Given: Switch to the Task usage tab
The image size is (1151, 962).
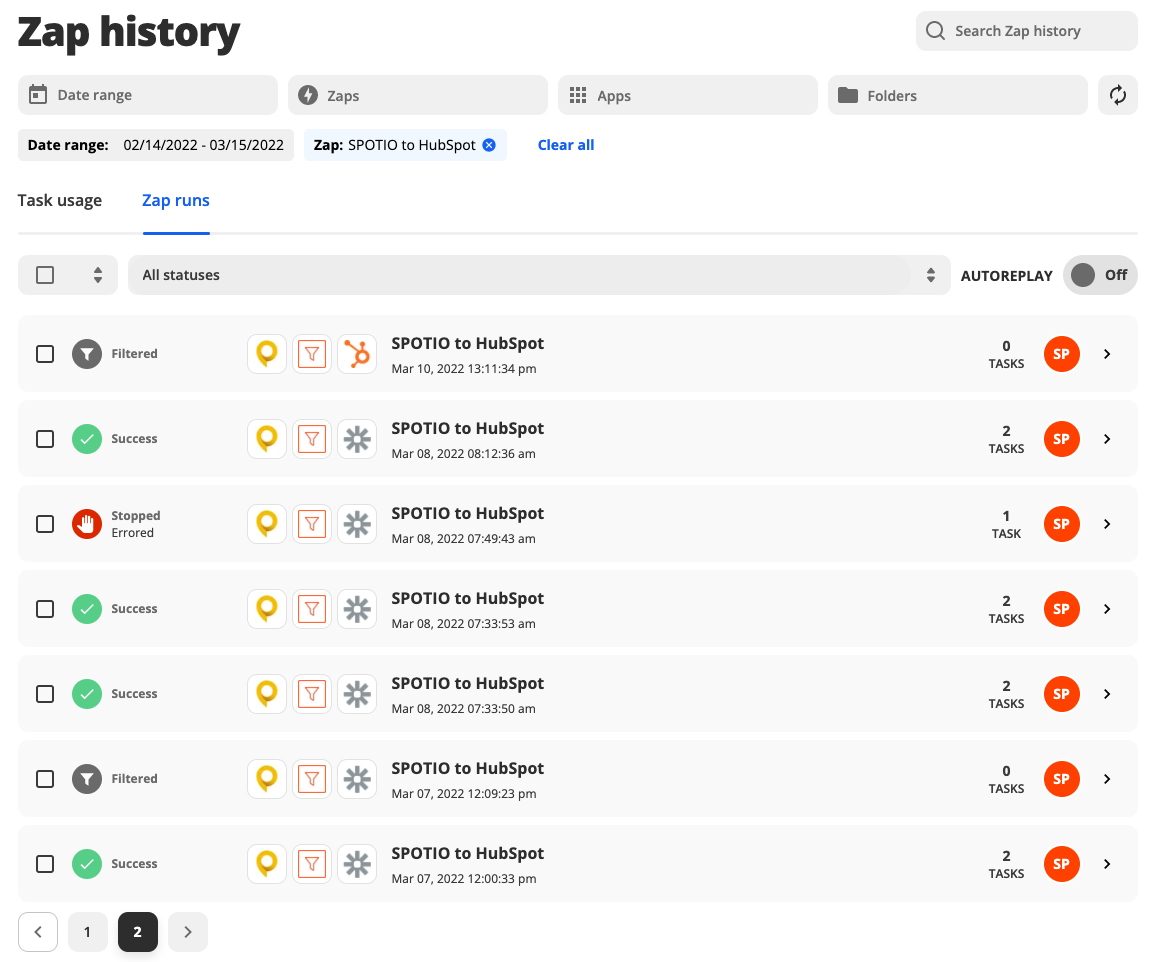Looking at the screenshot, I should point(59,200).
